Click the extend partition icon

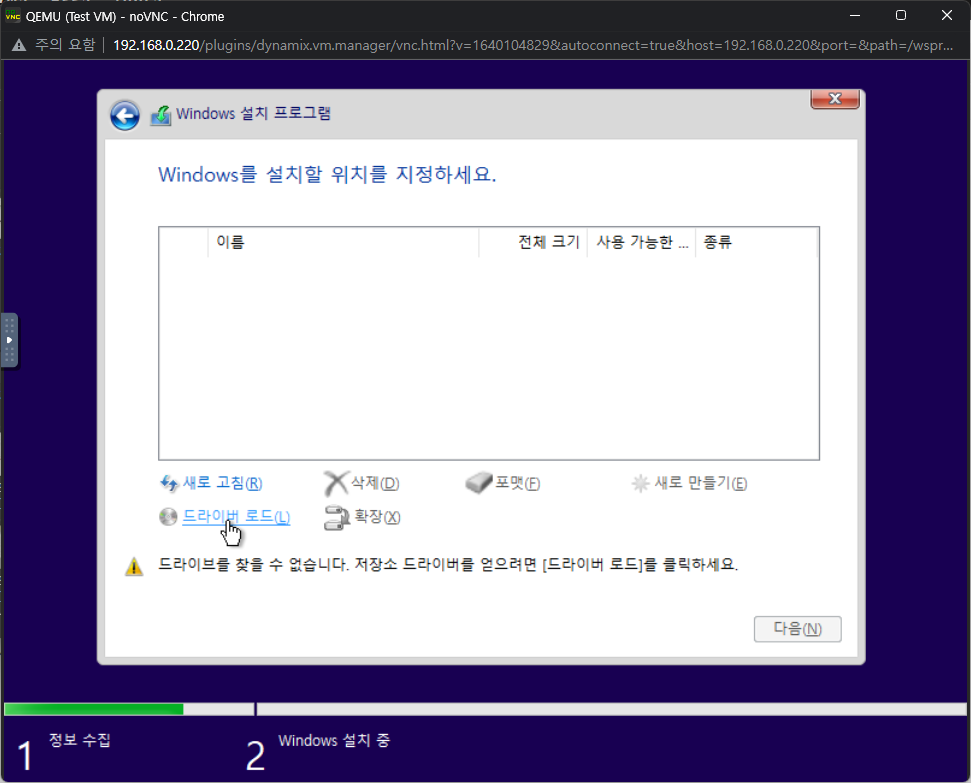(336, 518)
